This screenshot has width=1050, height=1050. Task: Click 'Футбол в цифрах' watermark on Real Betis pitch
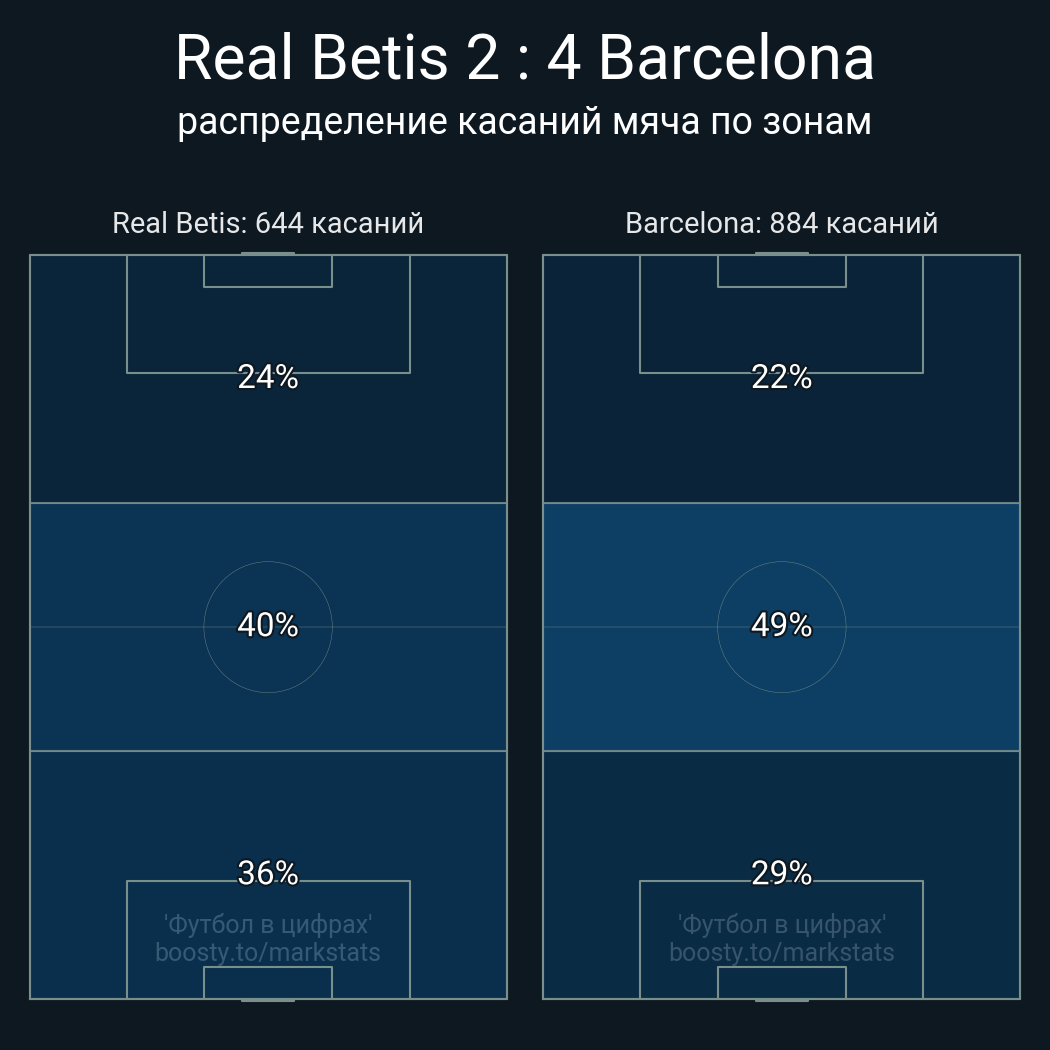(268, 924)
